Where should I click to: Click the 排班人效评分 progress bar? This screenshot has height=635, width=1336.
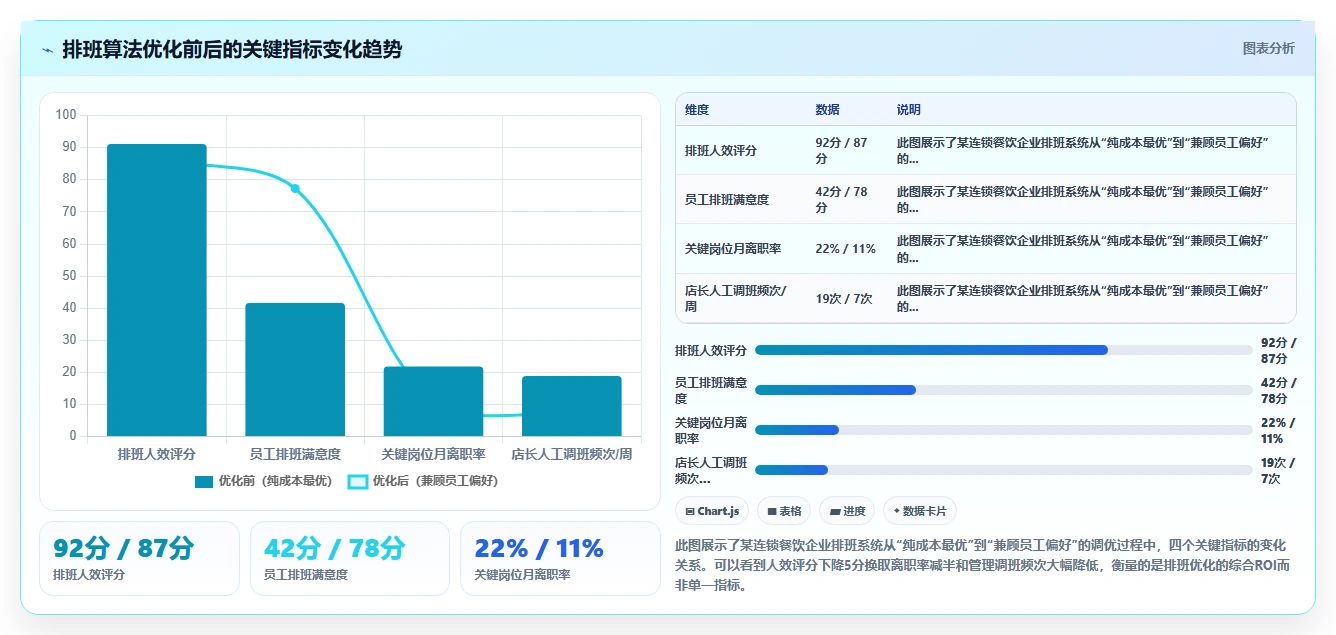click(x=1004, y=350)
